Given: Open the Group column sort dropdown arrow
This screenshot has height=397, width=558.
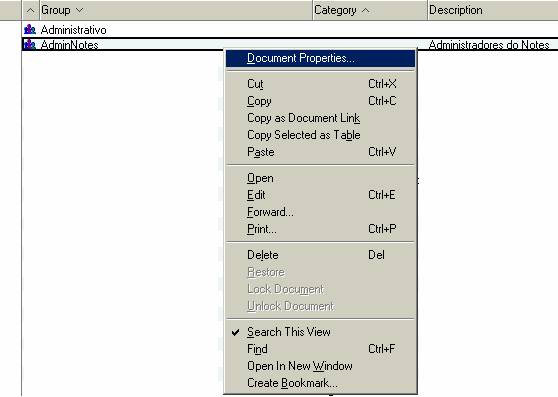Looking at the screenshot, I should pyautogui.click(x=79, y=11).
